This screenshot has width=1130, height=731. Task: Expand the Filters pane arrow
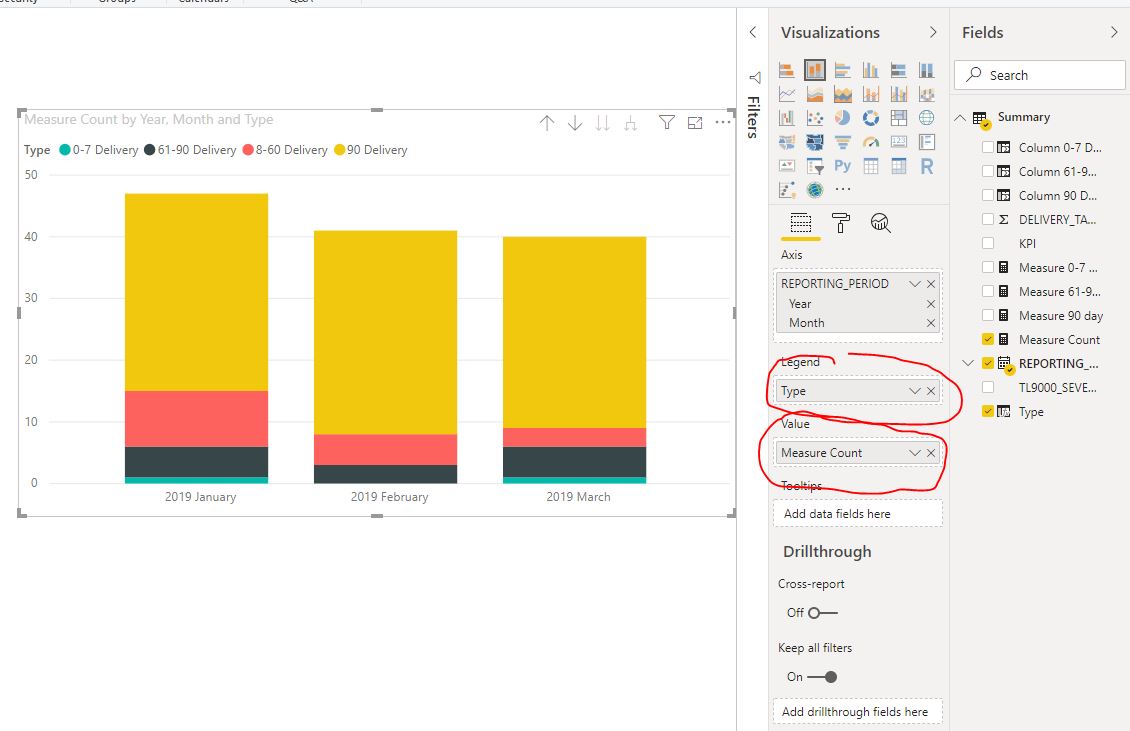(753, 32)
